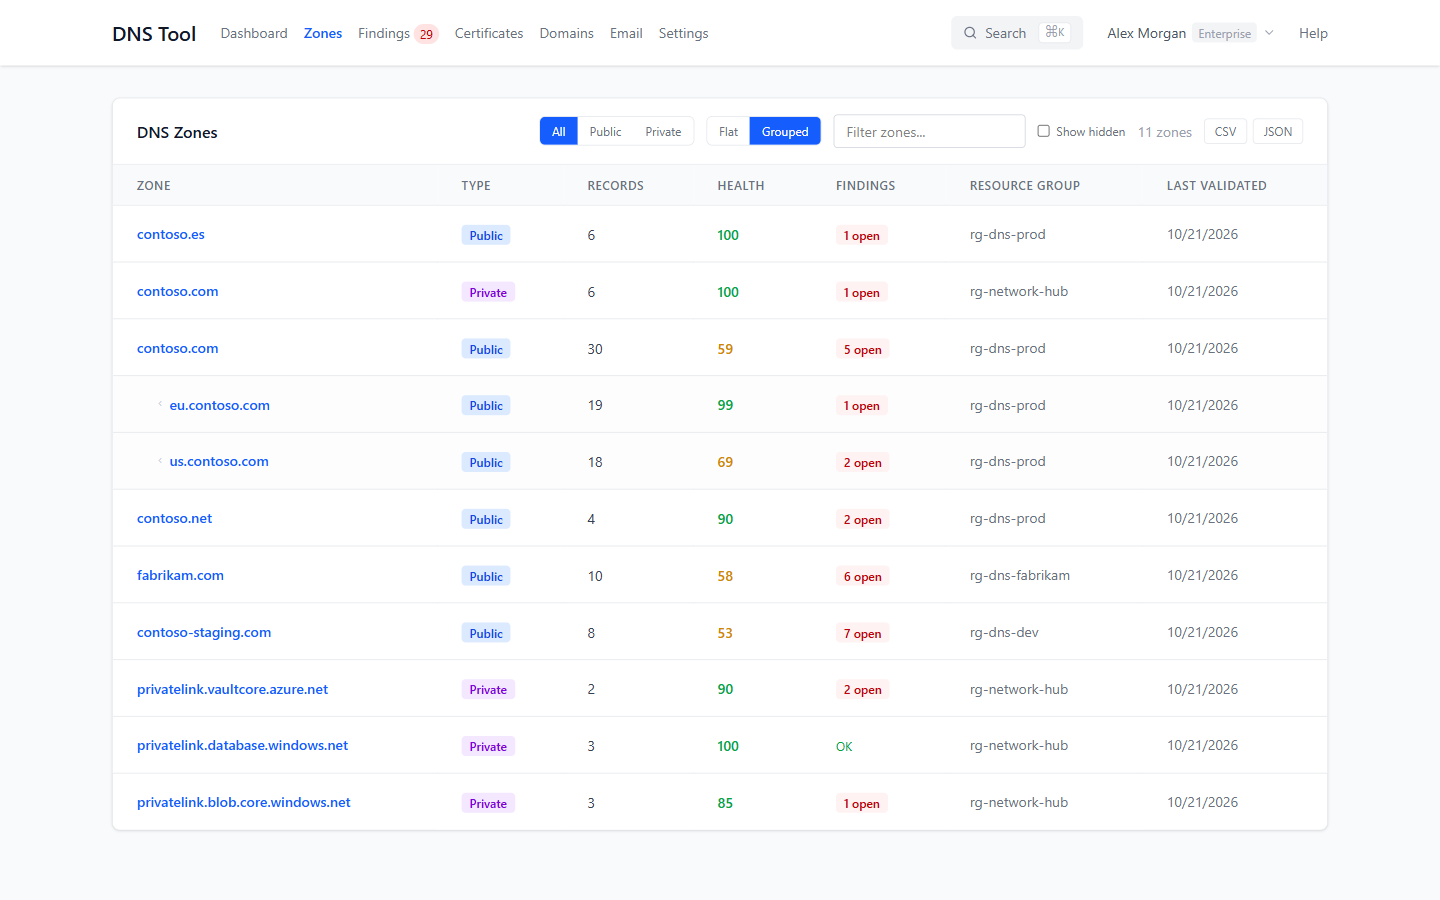Open the contoso.net zone
The width and height of the screenshot is (1440, 900).
coord(175,518)
